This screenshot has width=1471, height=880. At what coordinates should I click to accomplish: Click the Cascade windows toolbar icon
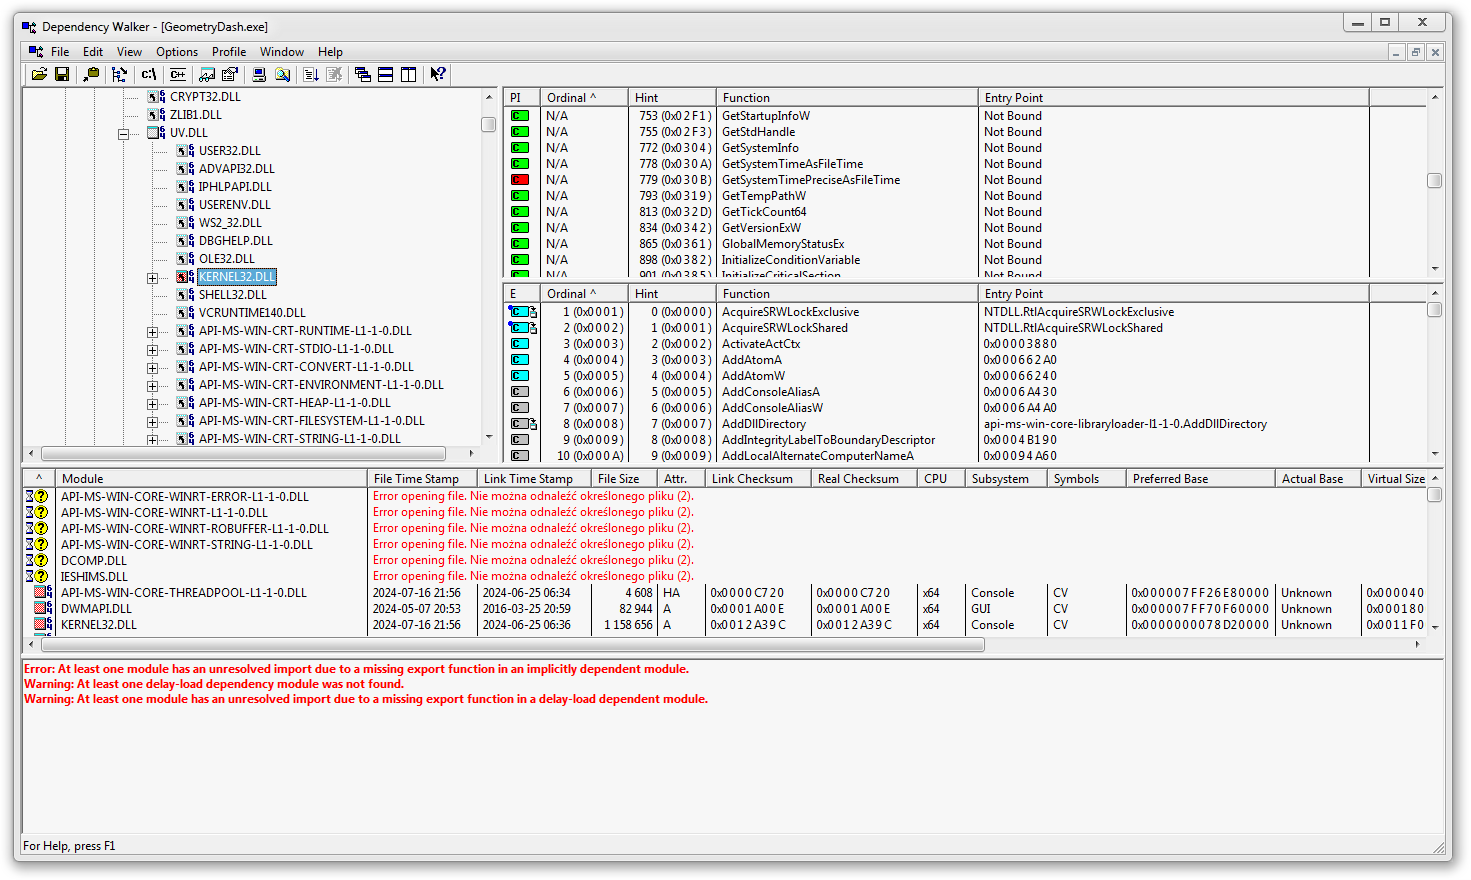(x=363, y=74)
